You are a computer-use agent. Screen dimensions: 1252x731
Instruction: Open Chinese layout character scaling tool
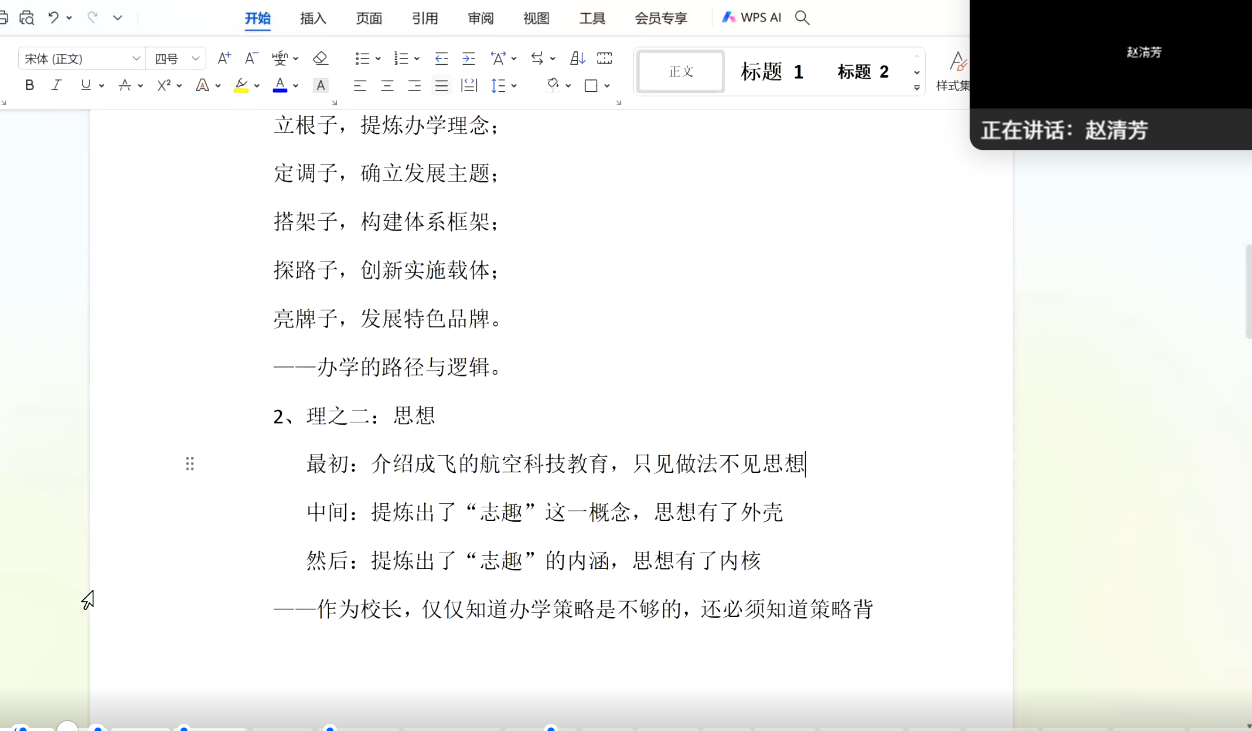point(498,59)
